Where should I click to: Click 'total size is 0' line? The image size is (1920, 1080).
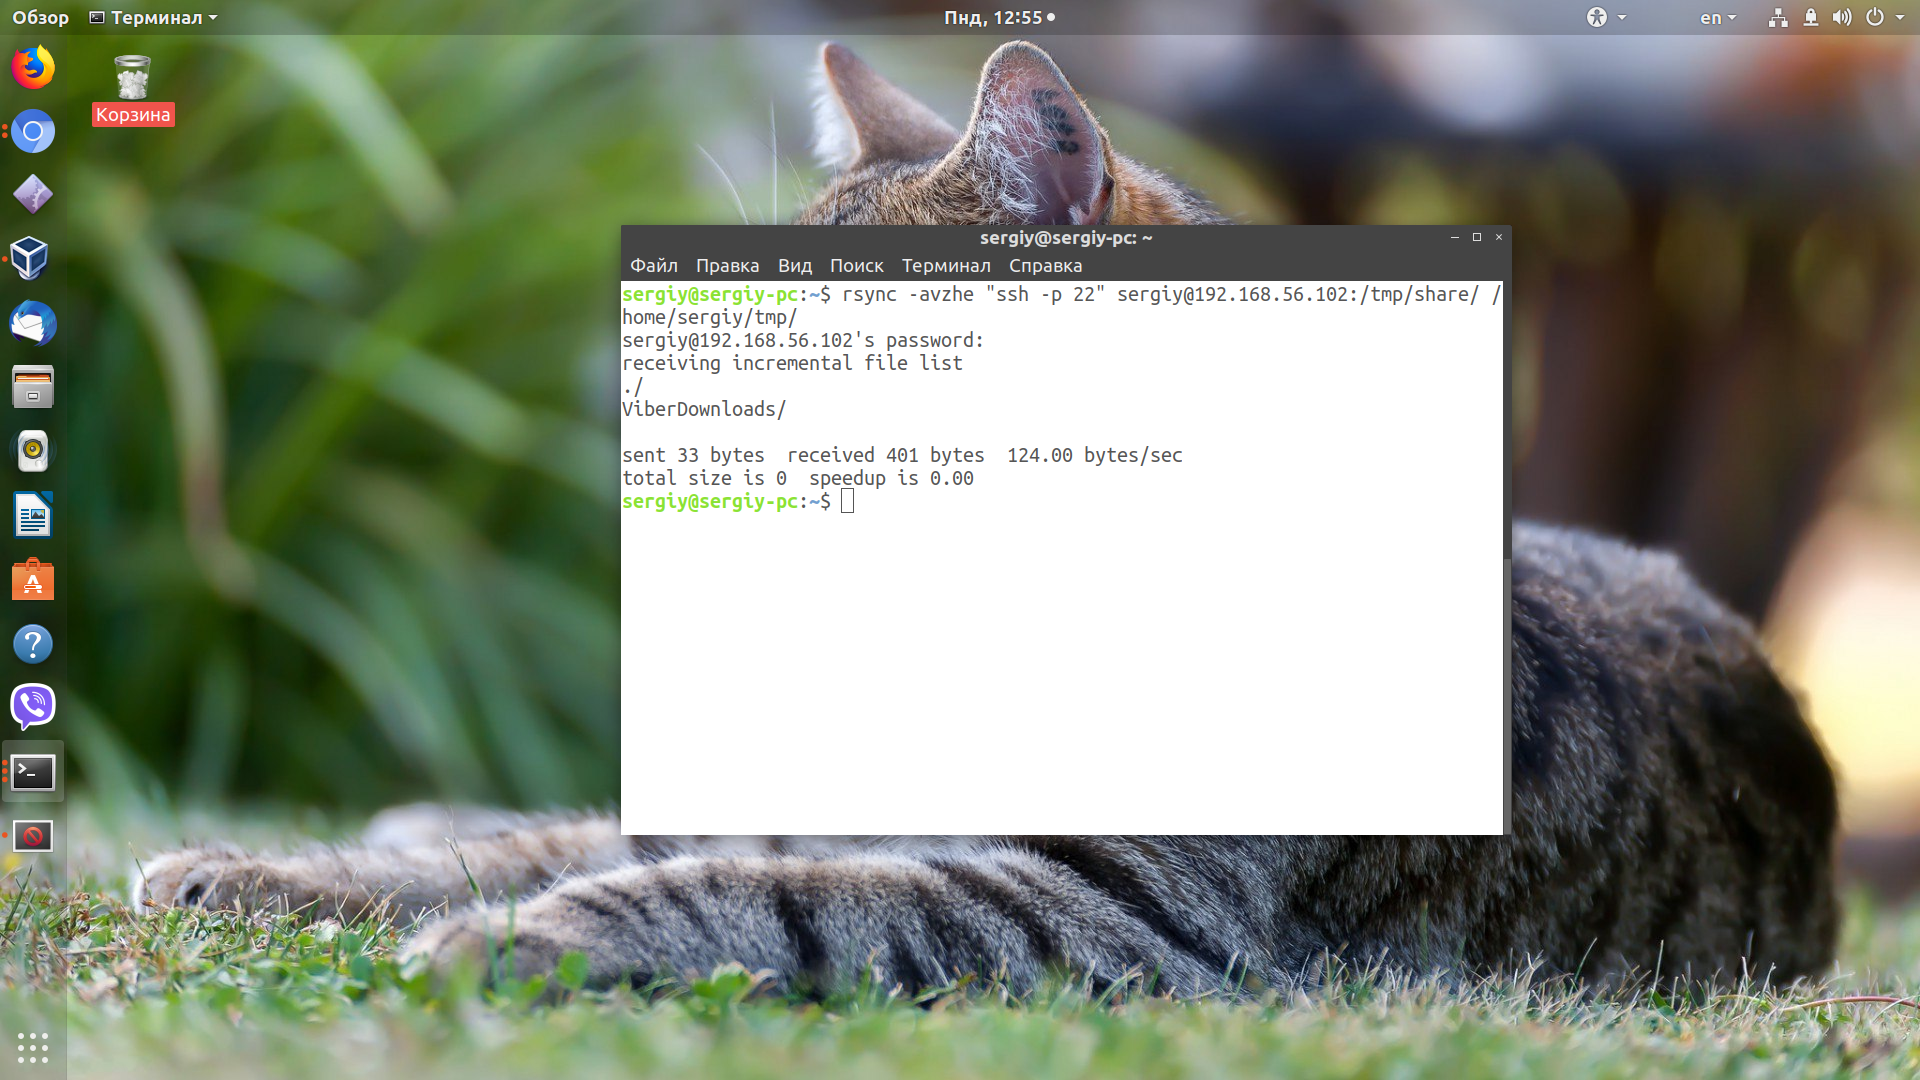click(x=798, y=478)
